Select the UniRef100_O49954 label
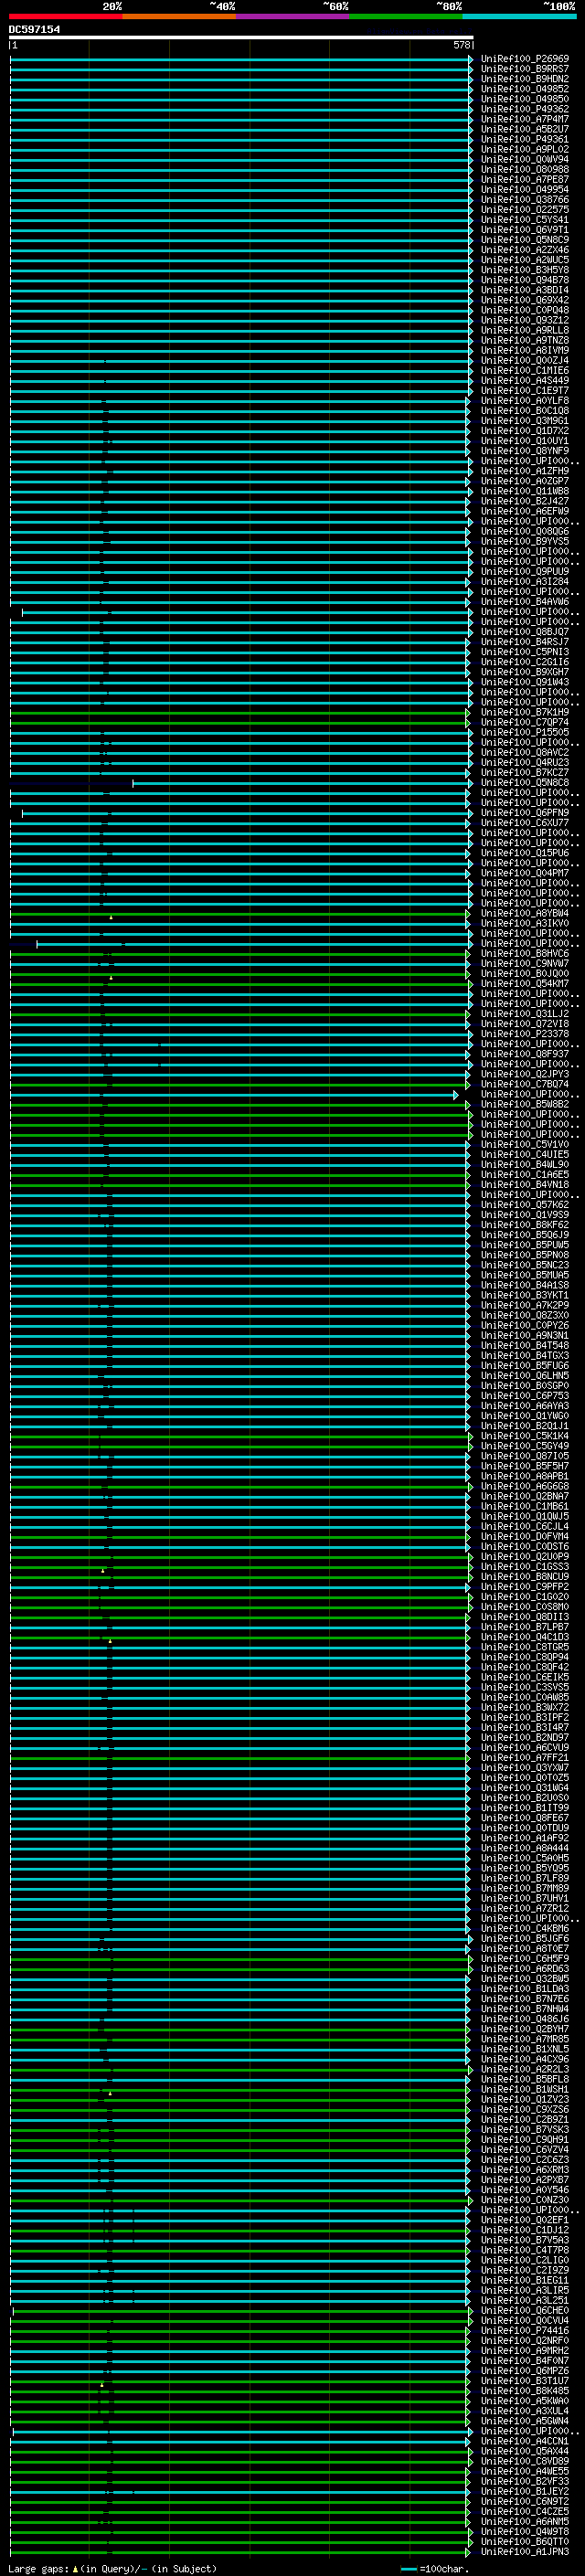 pos(524,189)
